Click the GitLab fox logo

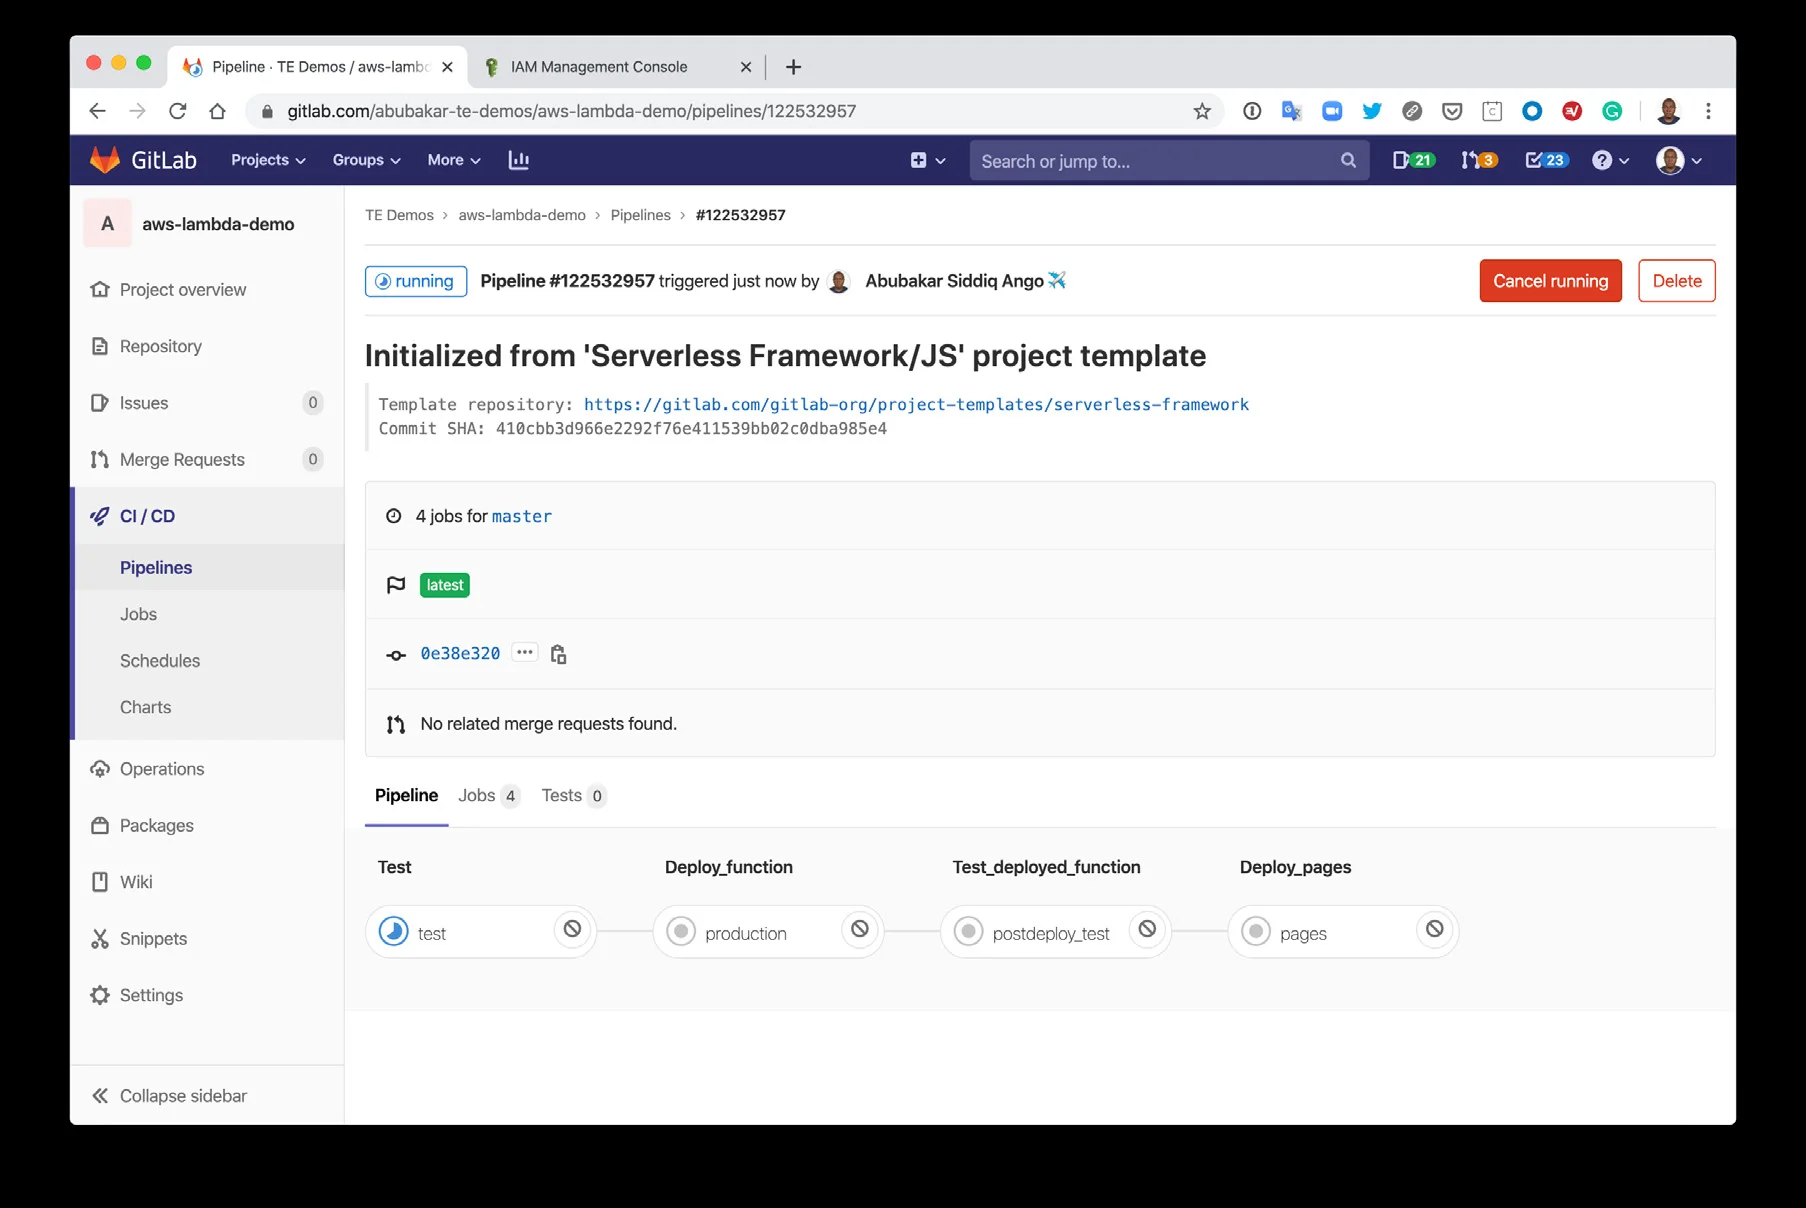click(105, 160)
